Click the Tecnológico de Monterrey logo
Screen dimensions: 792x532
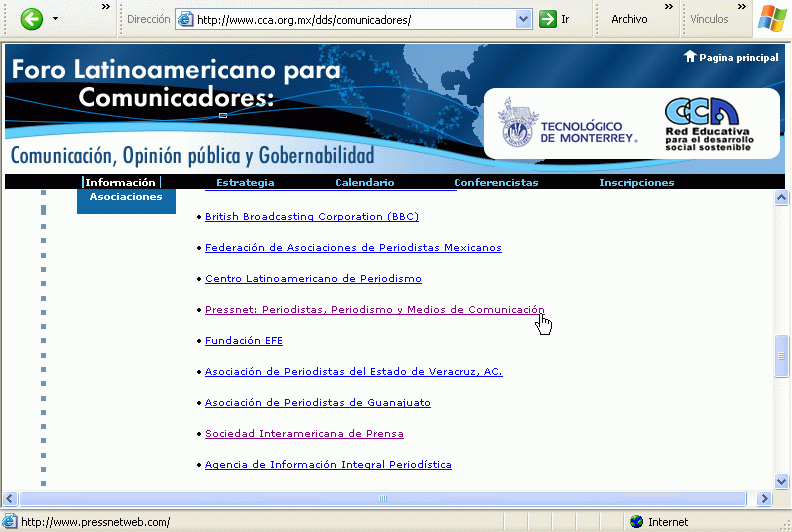coord(567,123)
